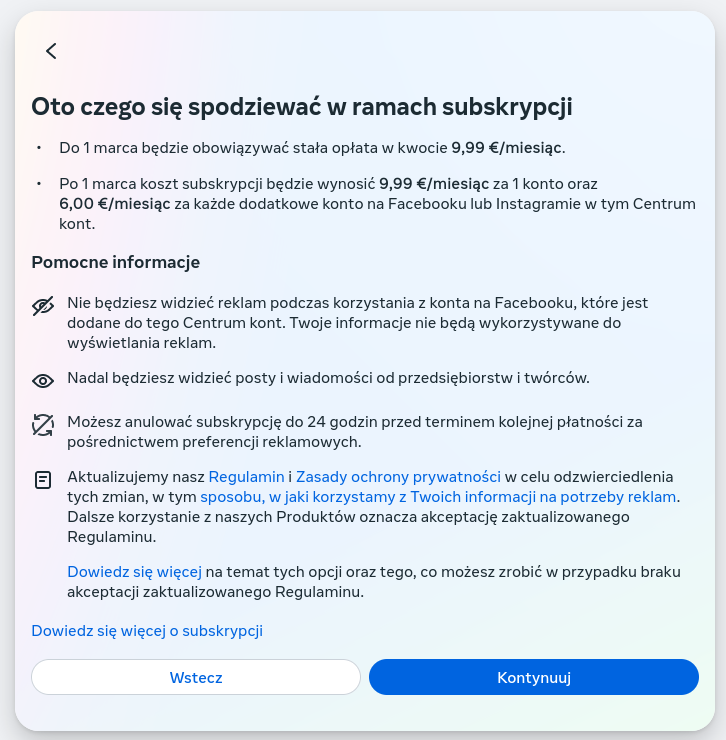The height and width of the screenshot is (740, 726).
Task: Click the heading Oto czego się spodziewać
Action: tap(302, 107)
